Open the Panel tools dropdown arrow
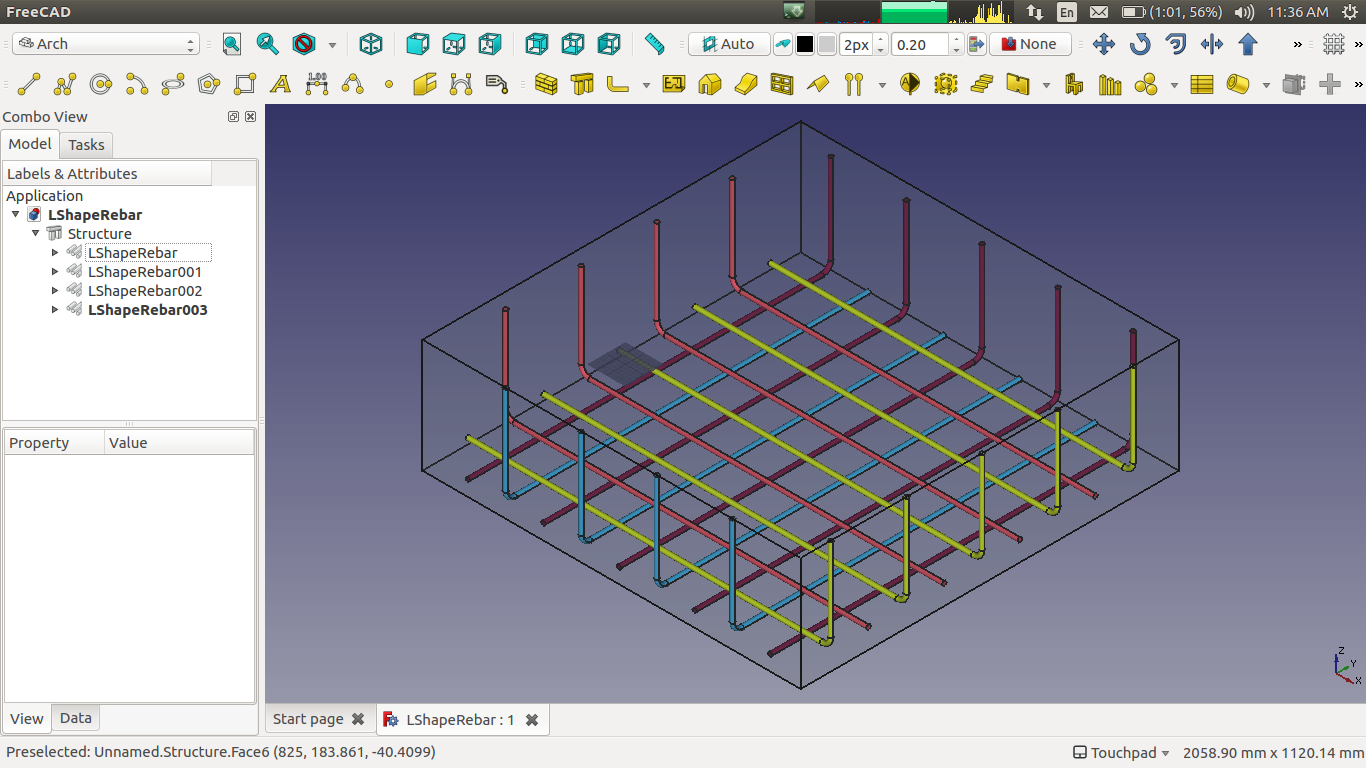The image size is (1366, 768). pyautogui.click(x=1046, y=85)
